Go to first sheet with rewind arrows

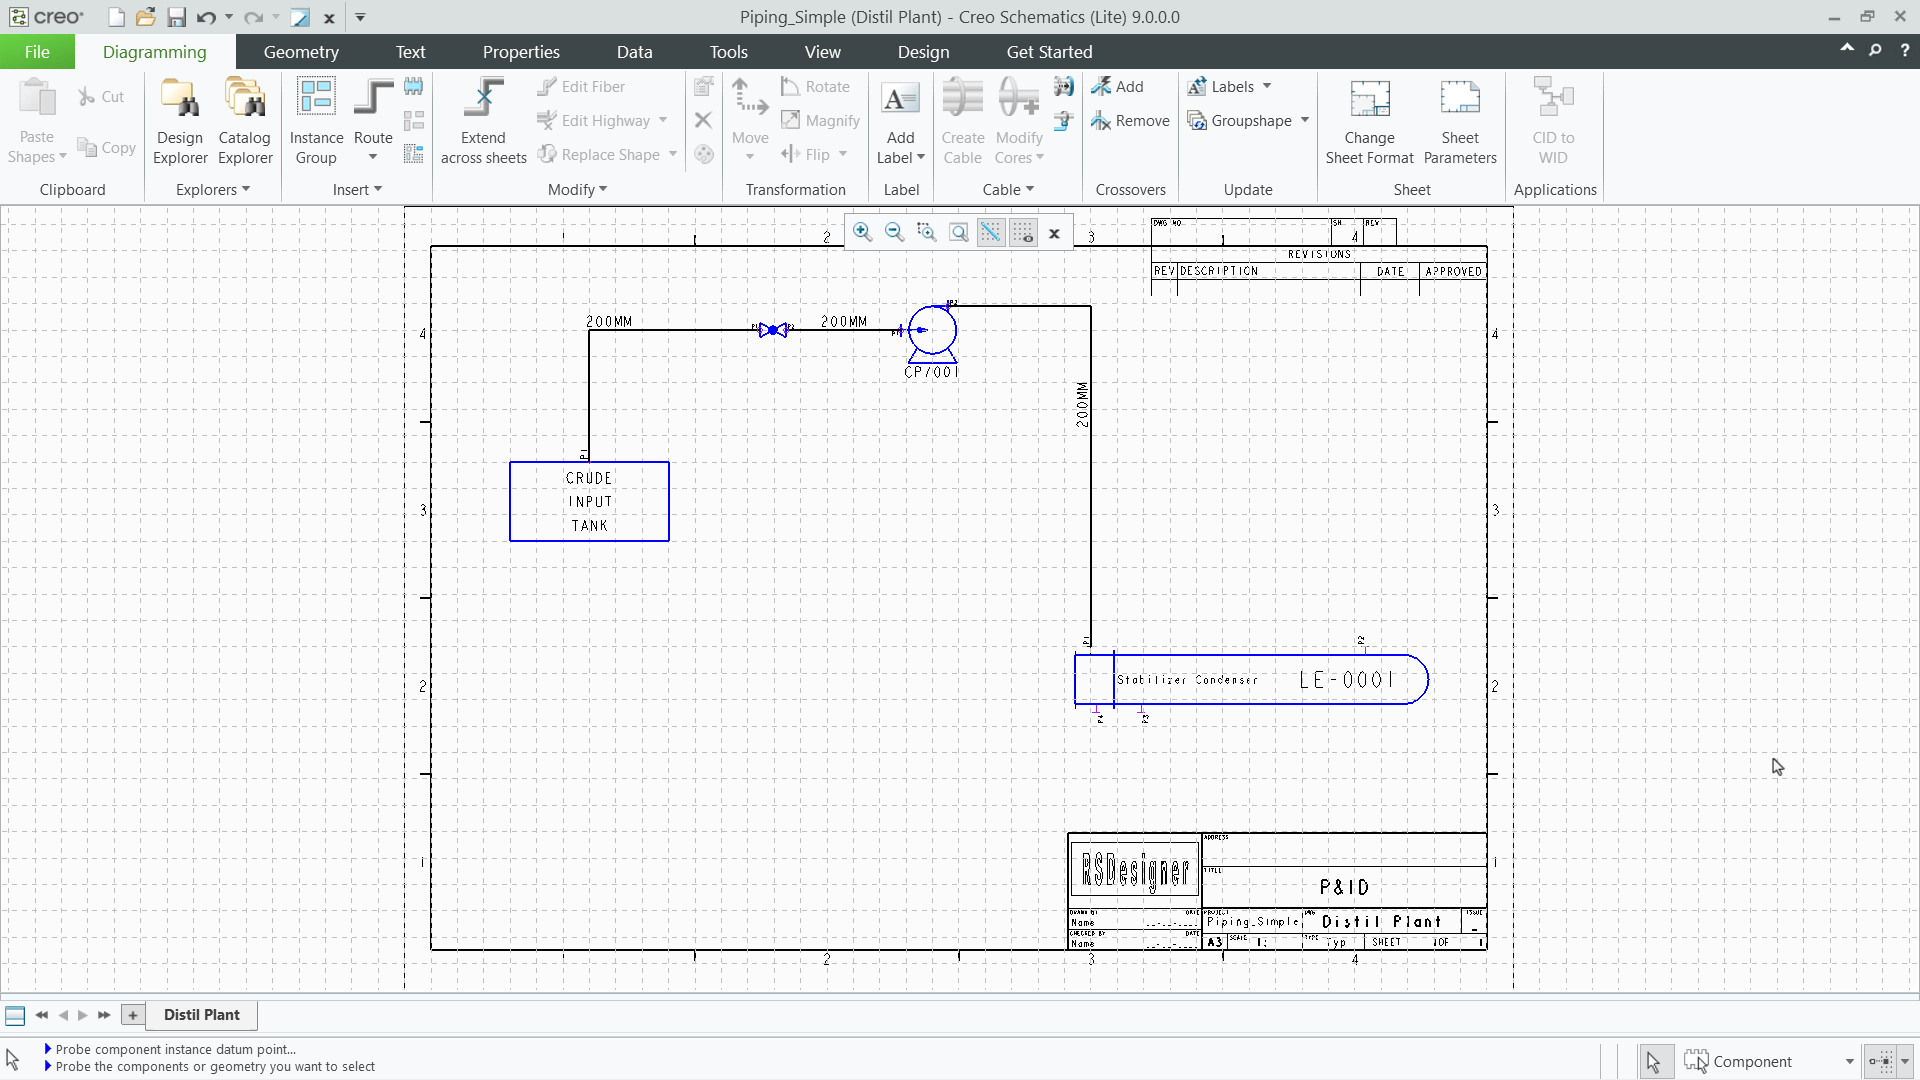(42, 1015)
